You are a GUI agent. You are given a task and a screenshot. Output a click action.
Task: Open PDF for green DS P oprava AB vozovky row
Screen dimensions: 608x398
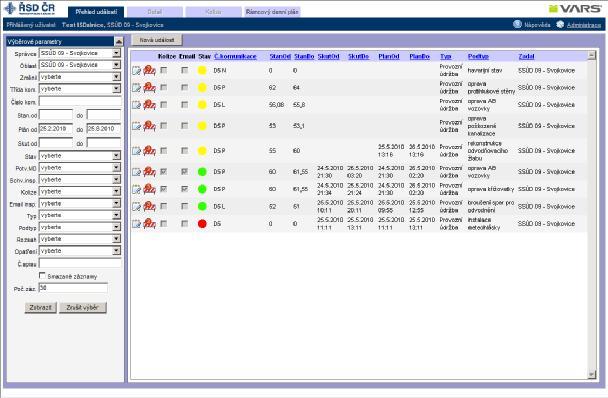(x=150, y=171)
